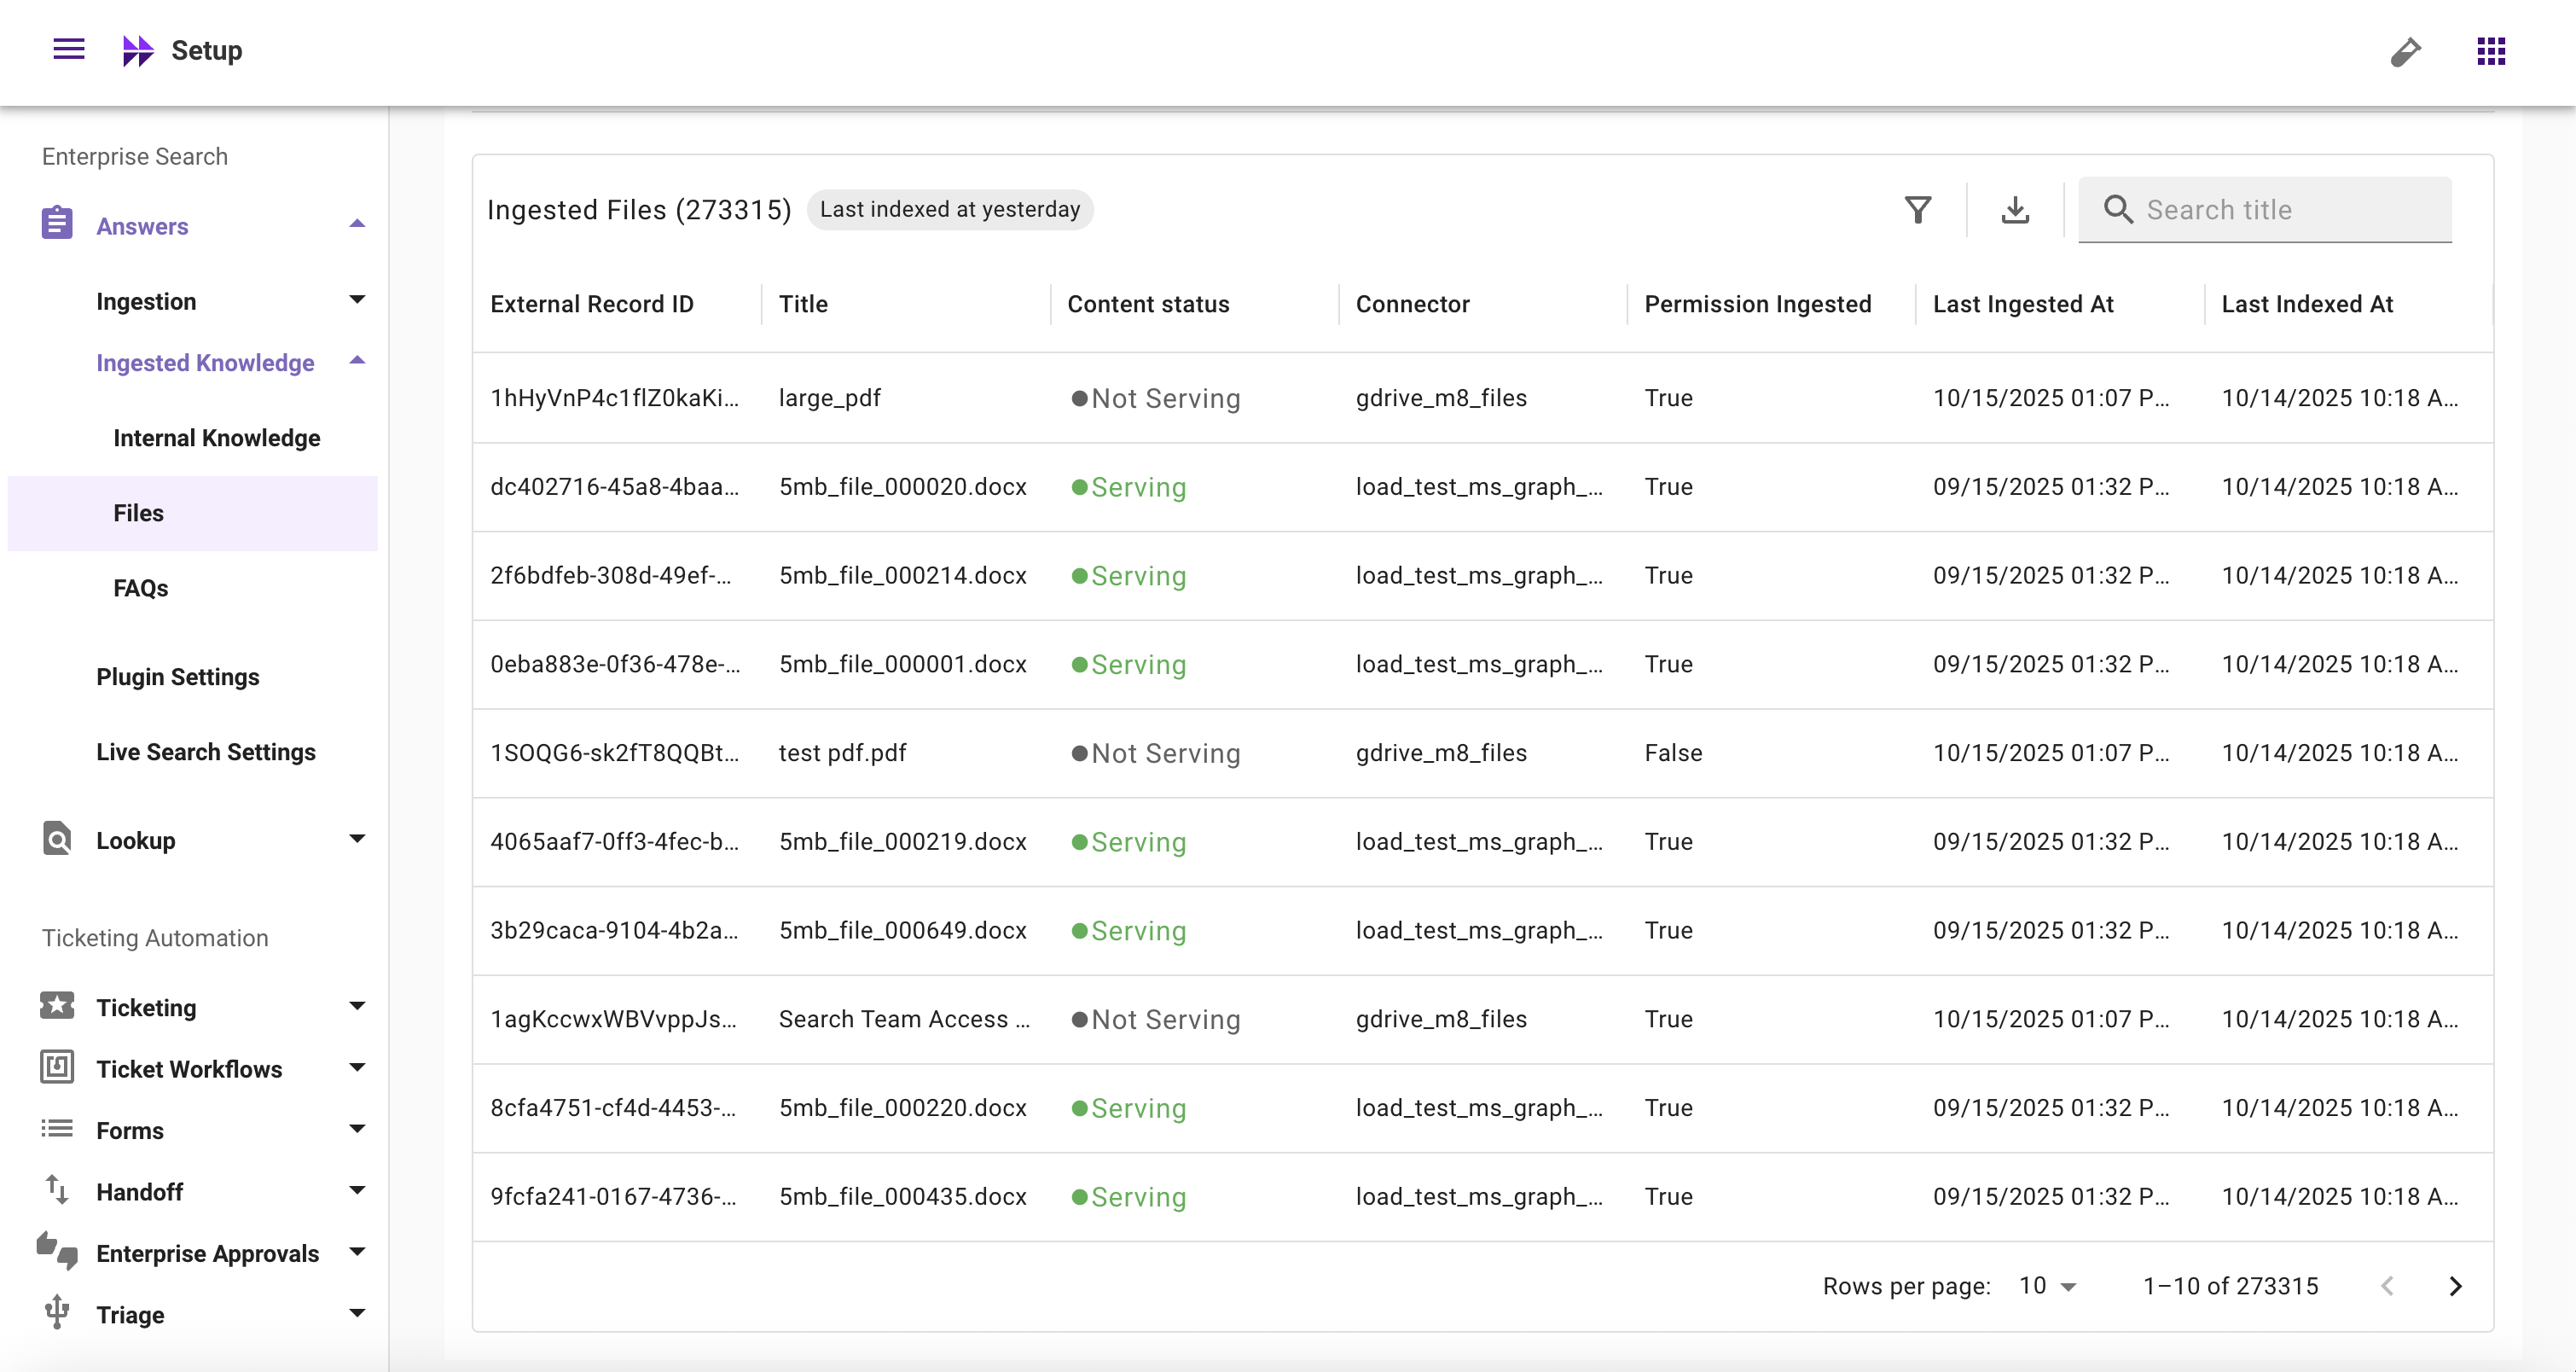Click the pencil edit icon in header

[2405, 51]
